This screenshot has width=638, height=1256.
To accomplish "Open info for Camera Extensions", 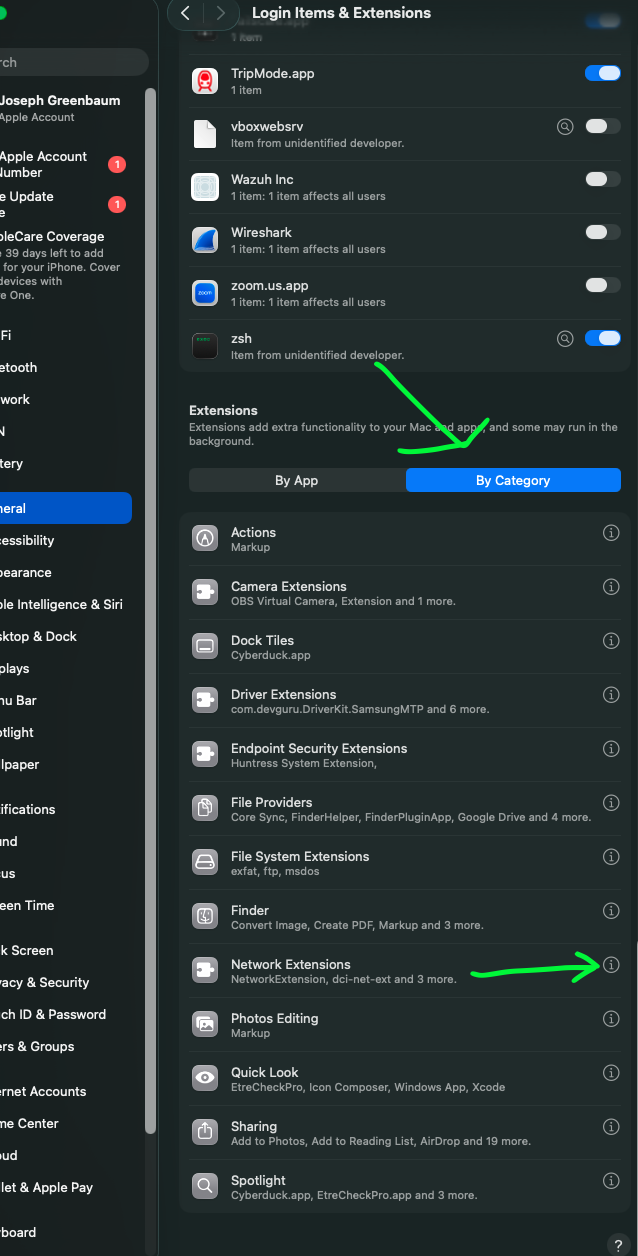I will (611, 587).
